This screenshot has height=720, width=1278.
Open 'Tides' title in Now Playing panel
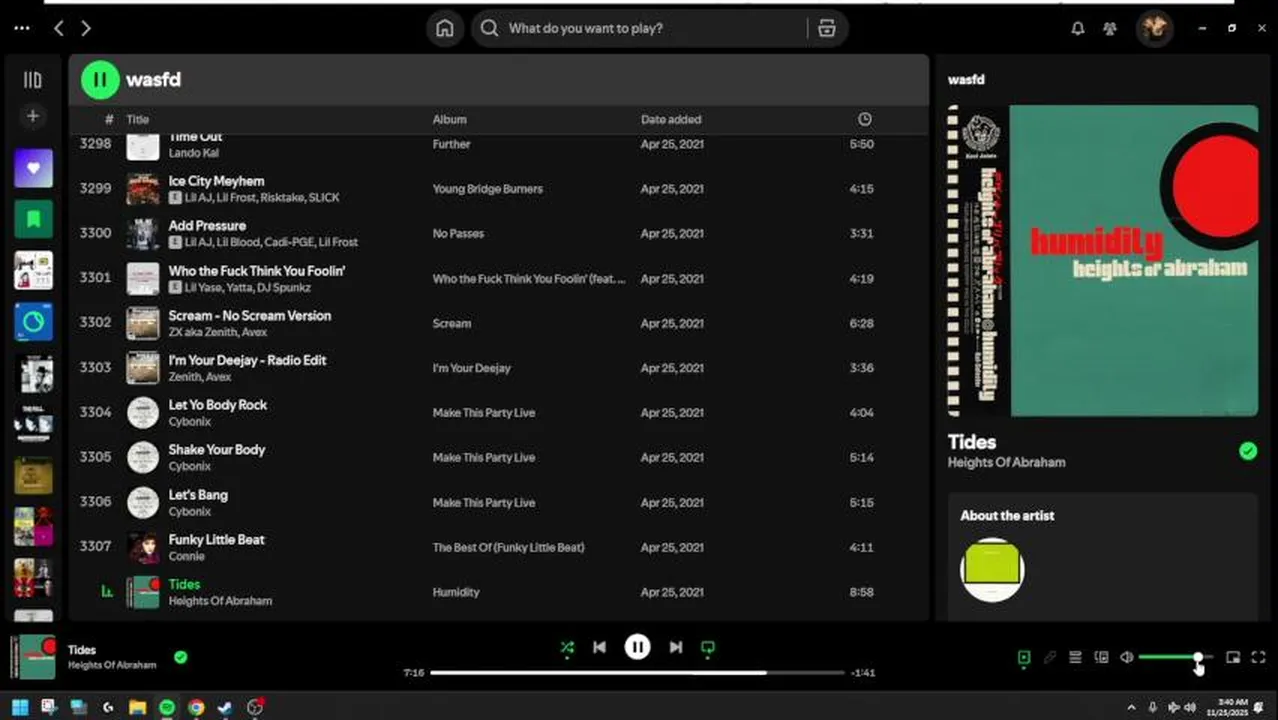pyautogui.click(x=972, y=442)
